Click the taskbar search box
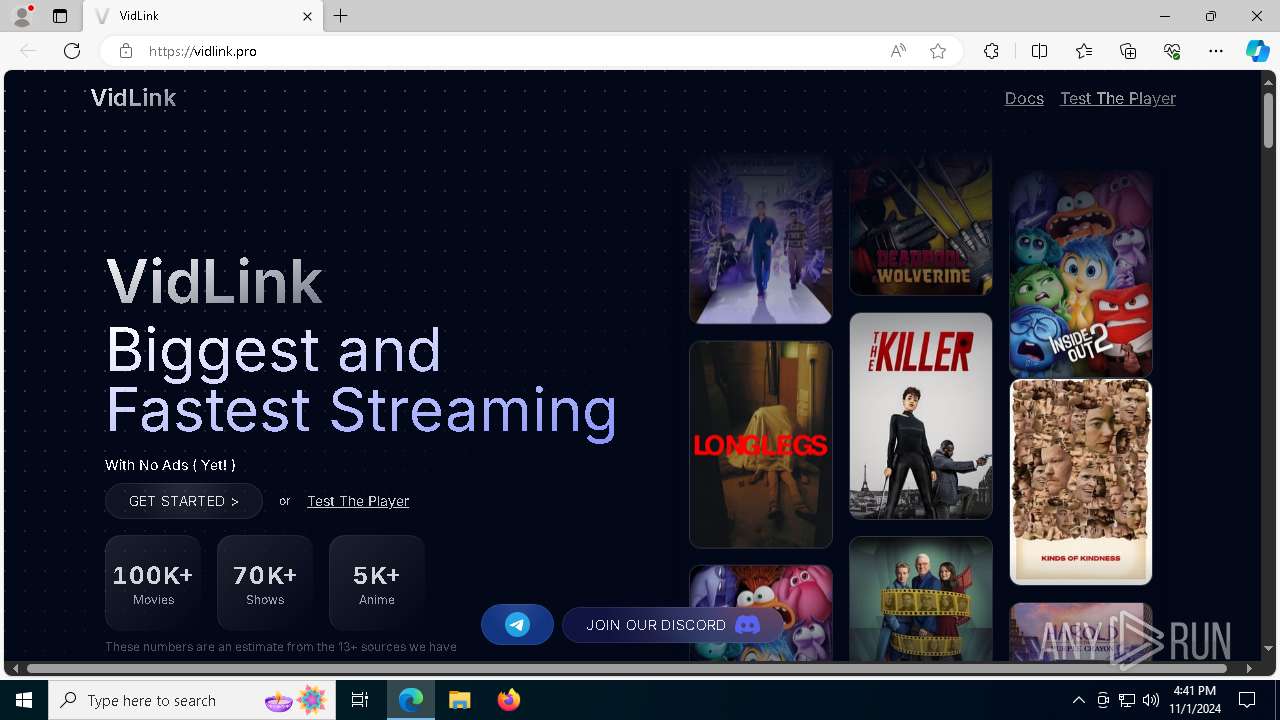 (x=192, y=700)
